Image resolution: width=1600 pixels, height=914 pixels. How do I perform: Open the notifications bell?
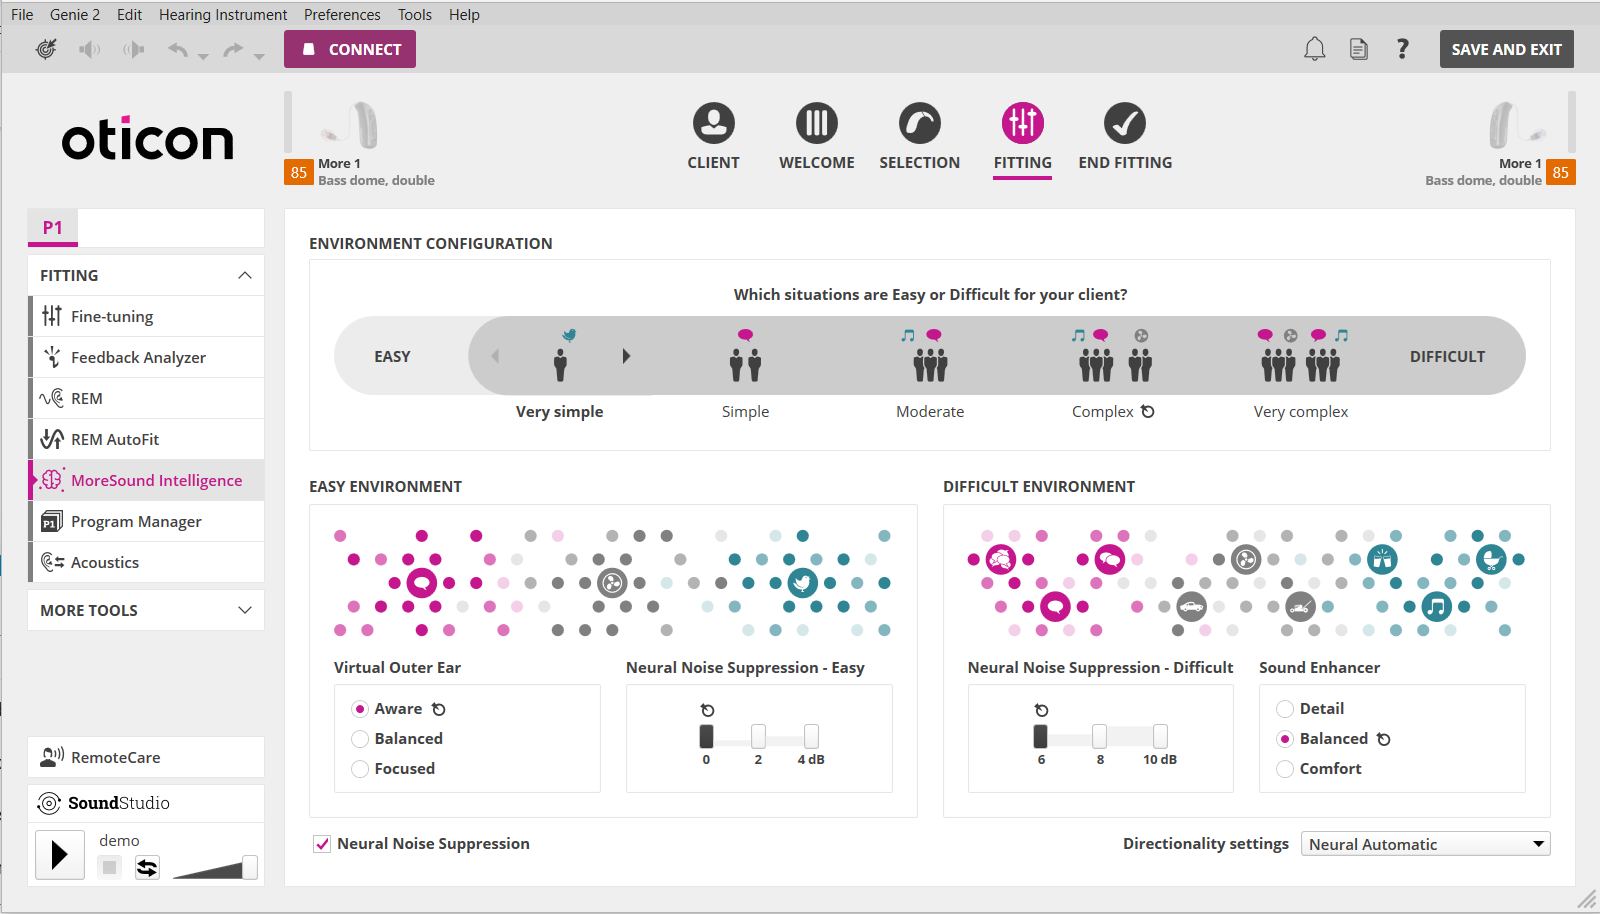pyautogui.click(x=1315, y=49)
